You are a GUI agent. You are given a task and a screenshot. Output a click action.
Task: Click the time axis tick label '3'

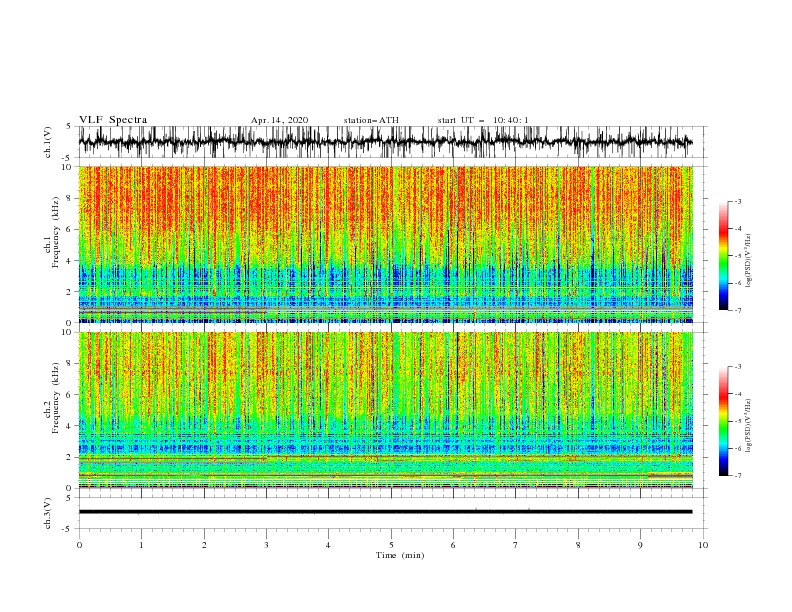[x=266, y=545]
